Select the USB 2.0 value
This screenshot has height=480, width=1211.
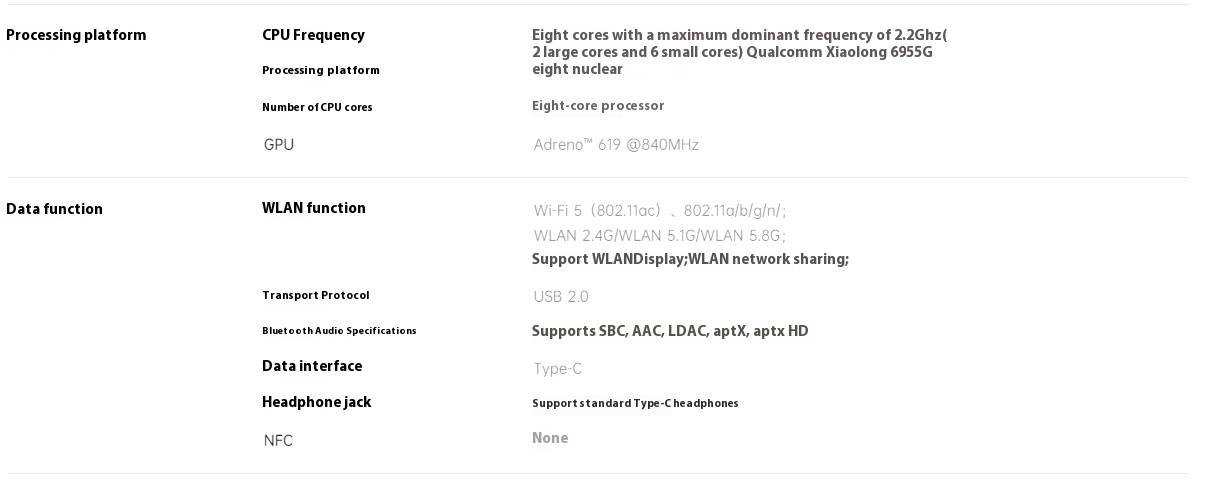click(x=561, y=296)
